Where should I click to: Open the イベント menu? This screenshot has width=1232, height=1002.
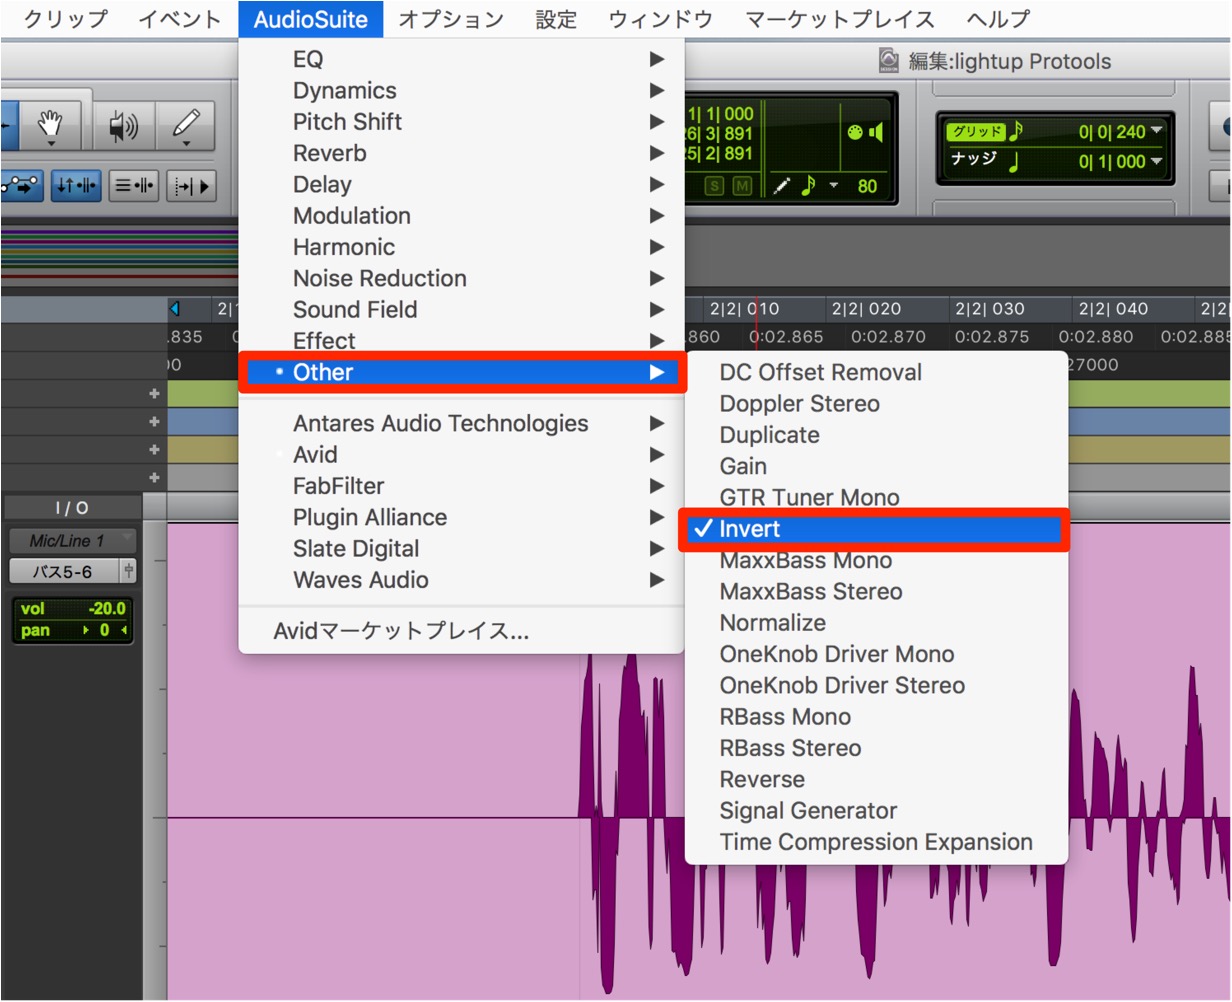point(179,18)
